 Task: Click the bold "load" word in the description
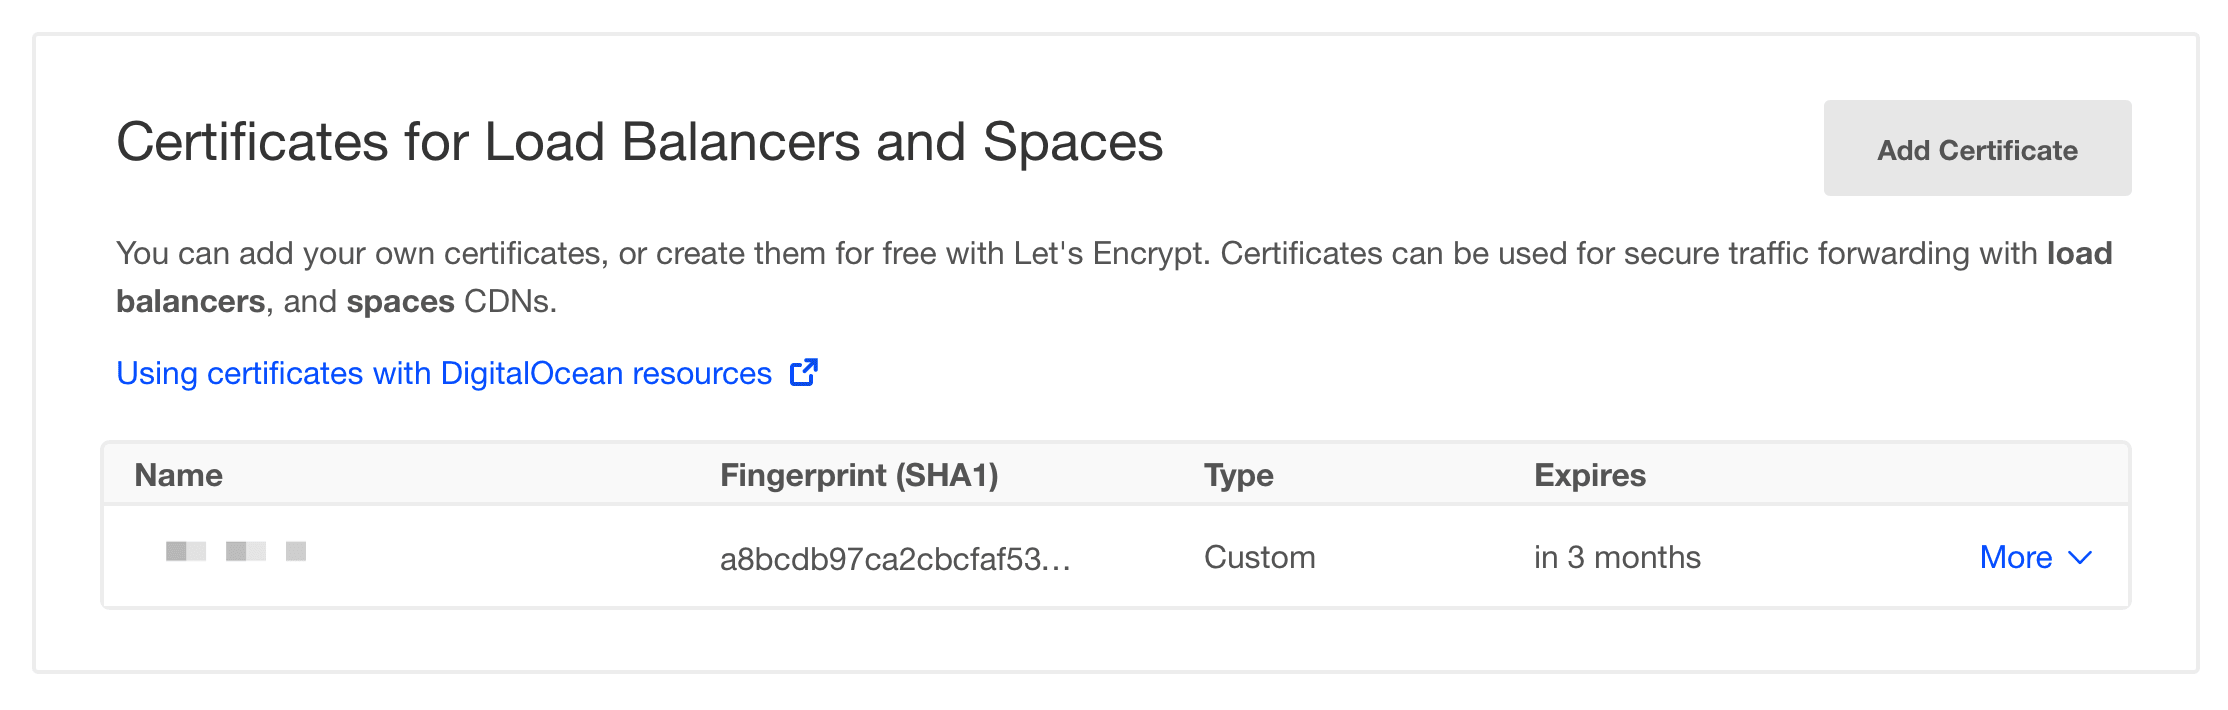click(x=2079, y=253)
